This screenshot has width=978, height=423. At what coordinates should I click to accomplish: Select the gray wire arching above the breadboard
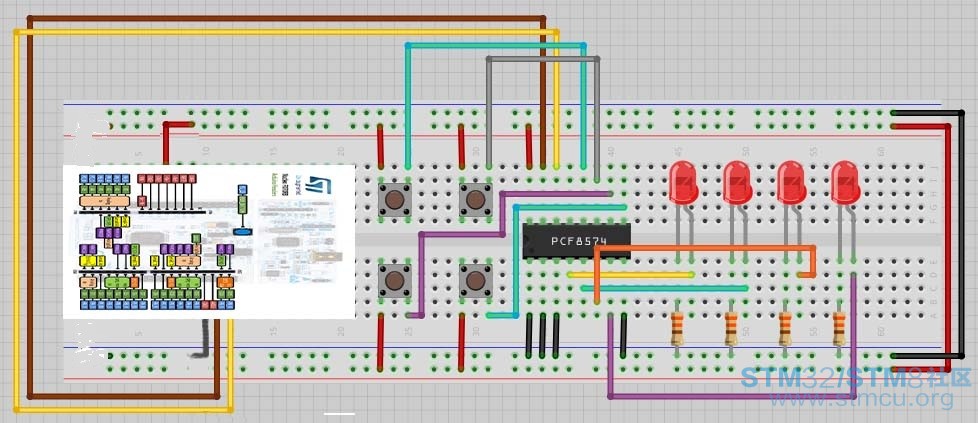pos(543,59)
